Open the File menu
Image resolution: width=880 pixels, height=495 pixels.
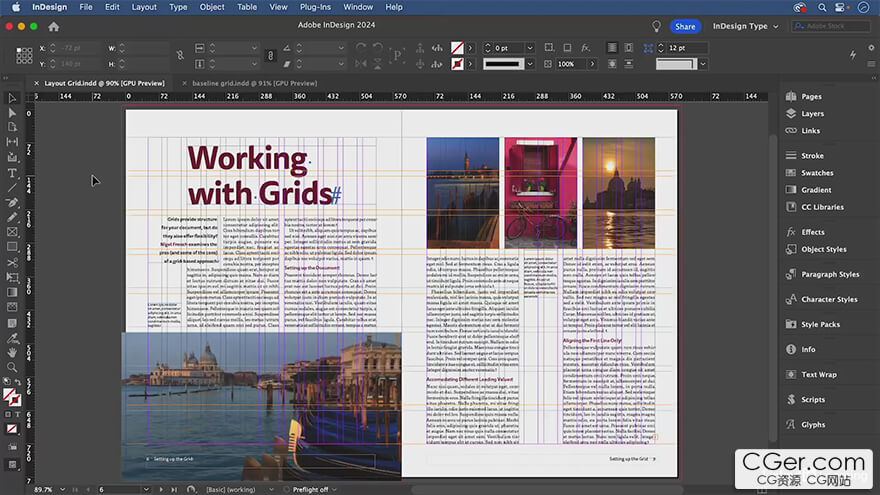(86, 7)
